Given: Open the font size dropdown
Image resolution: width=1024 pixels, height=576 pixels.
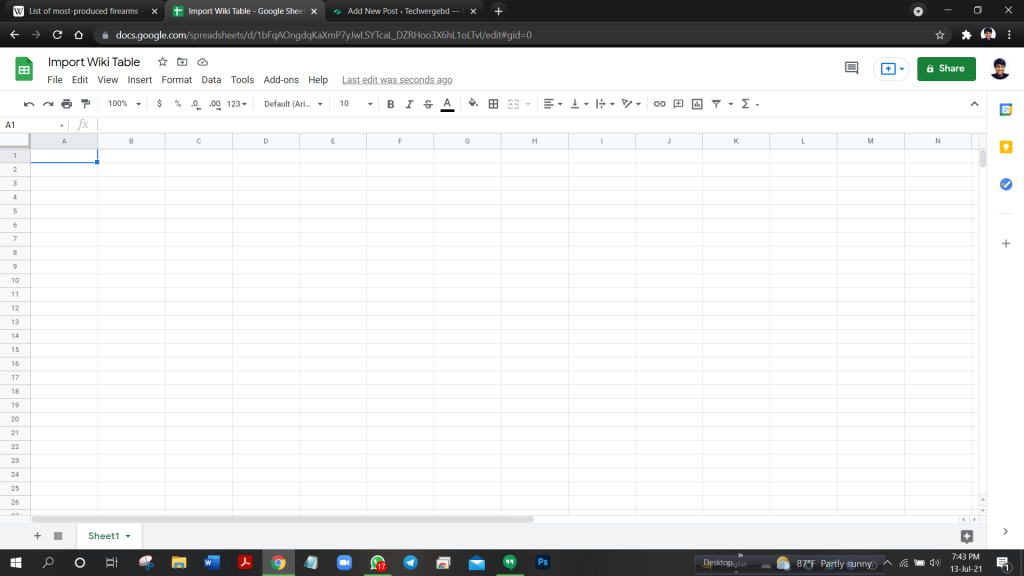Looking at the screenshot, I should (355, 104).
